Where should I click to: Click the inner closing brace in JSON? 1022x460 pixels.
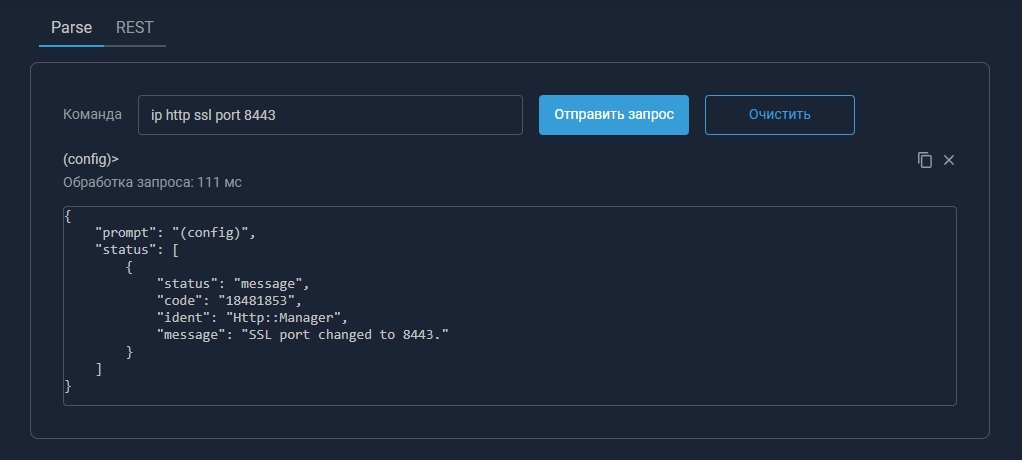point(130,352)
